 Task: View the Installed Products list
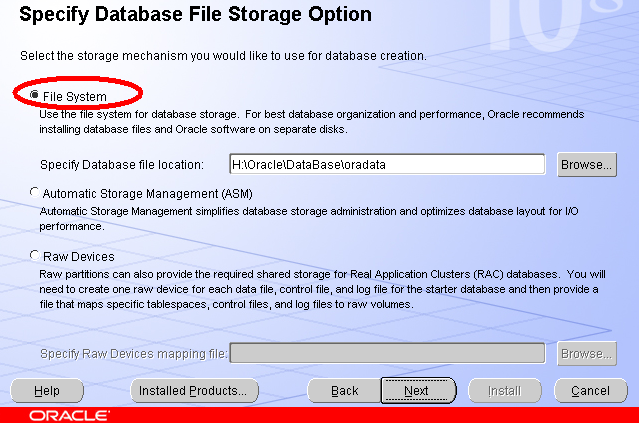194,391
